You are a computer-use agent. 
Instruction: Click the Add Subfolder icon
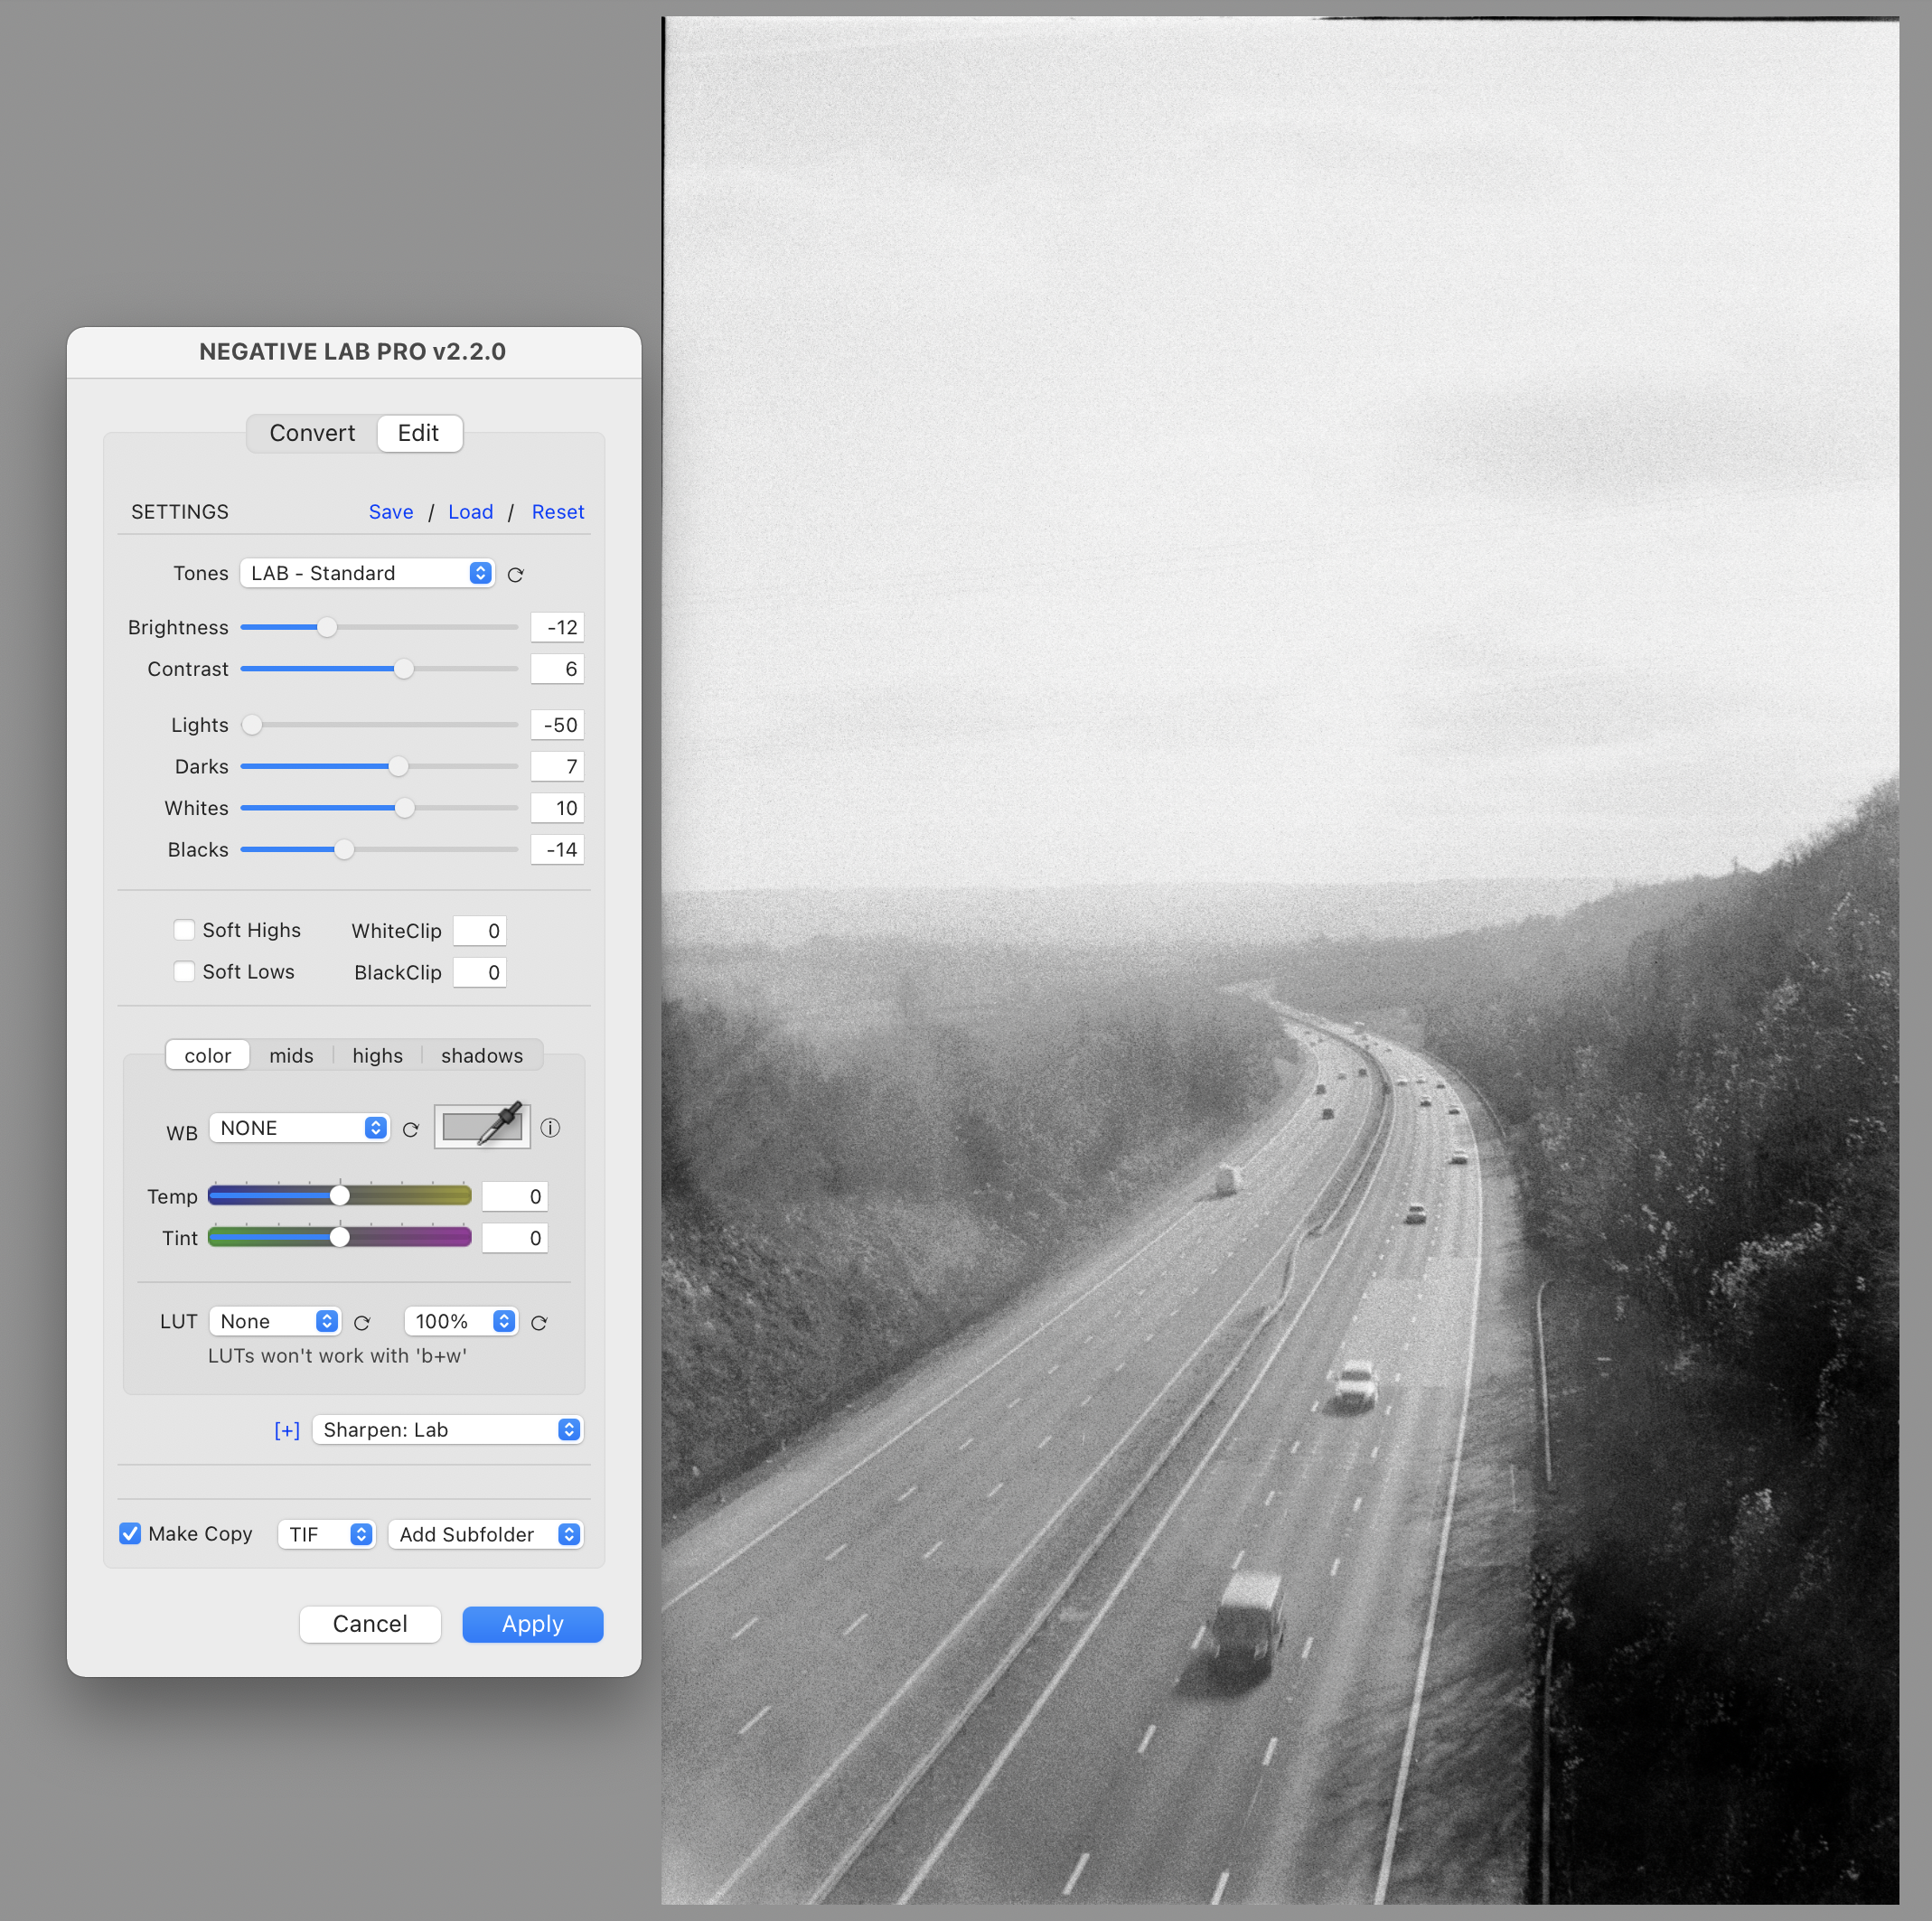[572, 1534]
